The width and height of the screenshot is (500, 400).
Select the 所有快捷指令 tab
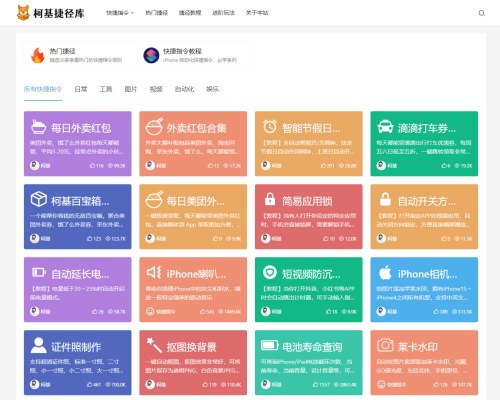coord(43,89)
